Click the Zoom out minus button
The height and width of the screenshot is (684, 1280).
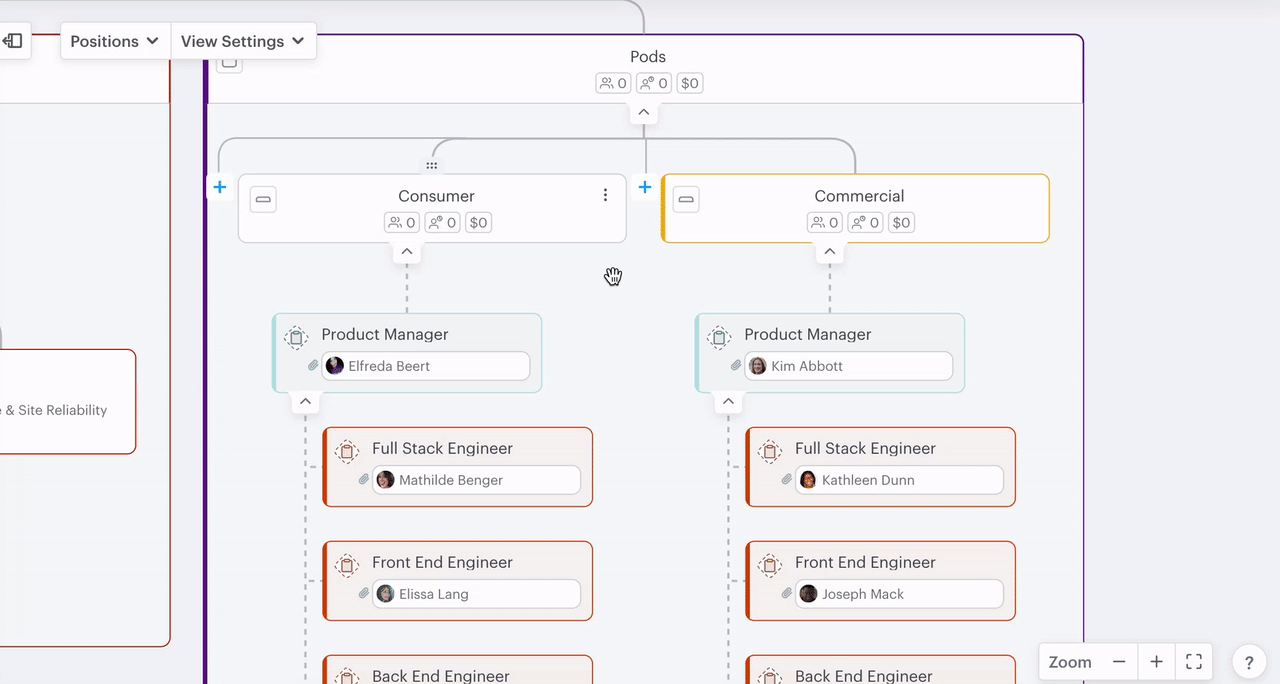[1119, 661]
